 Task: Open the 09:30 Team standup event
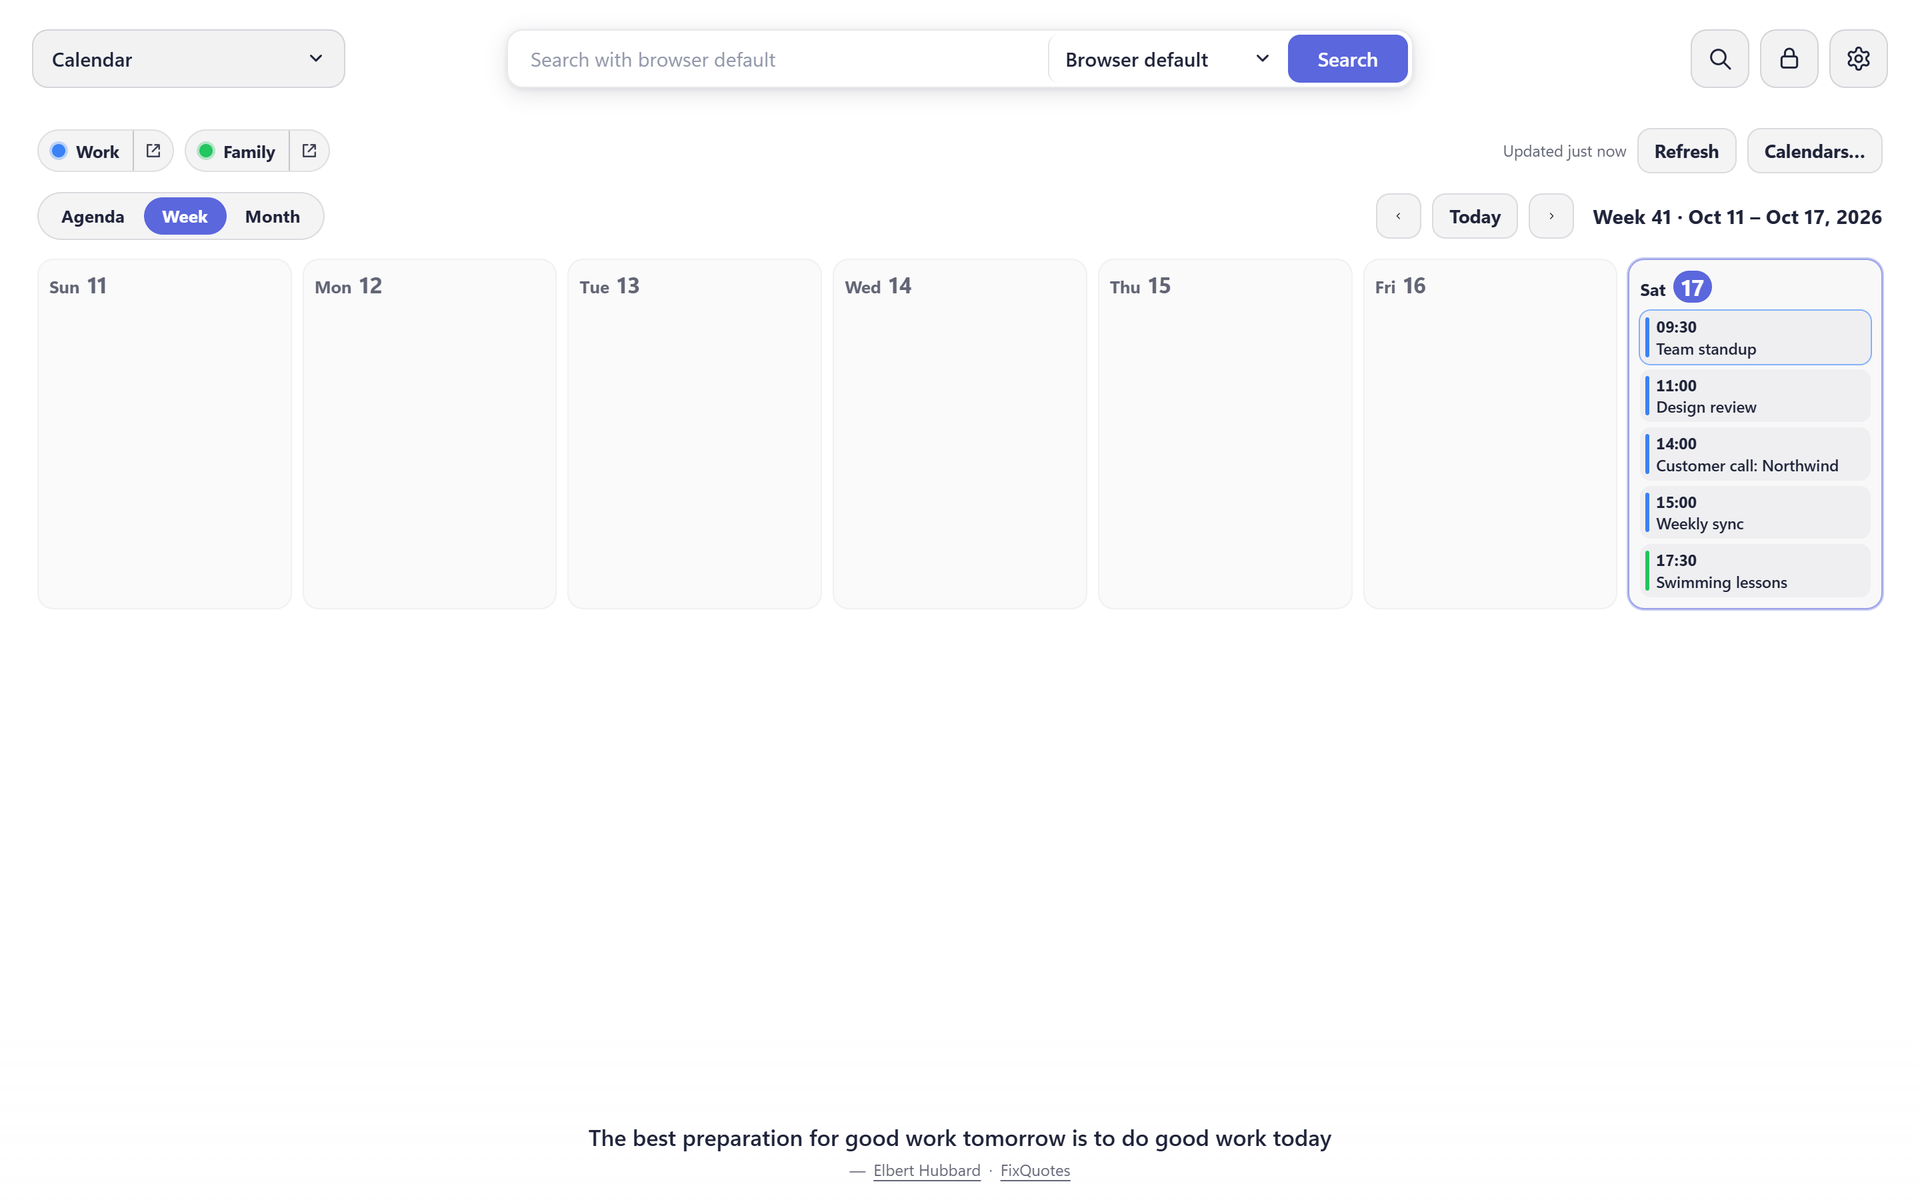coord(1755,338)
